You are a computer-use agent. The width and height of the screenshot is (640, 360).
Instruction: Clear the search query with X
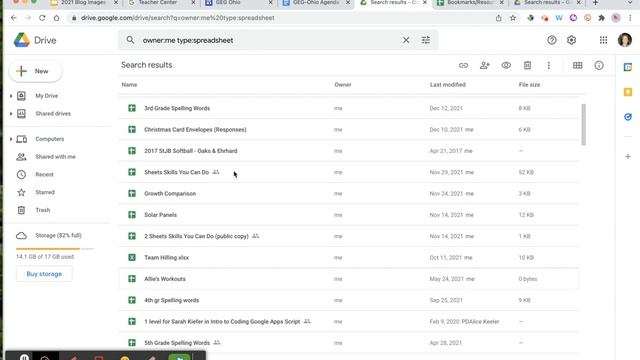pyautogui.click(x=406, y=40)
